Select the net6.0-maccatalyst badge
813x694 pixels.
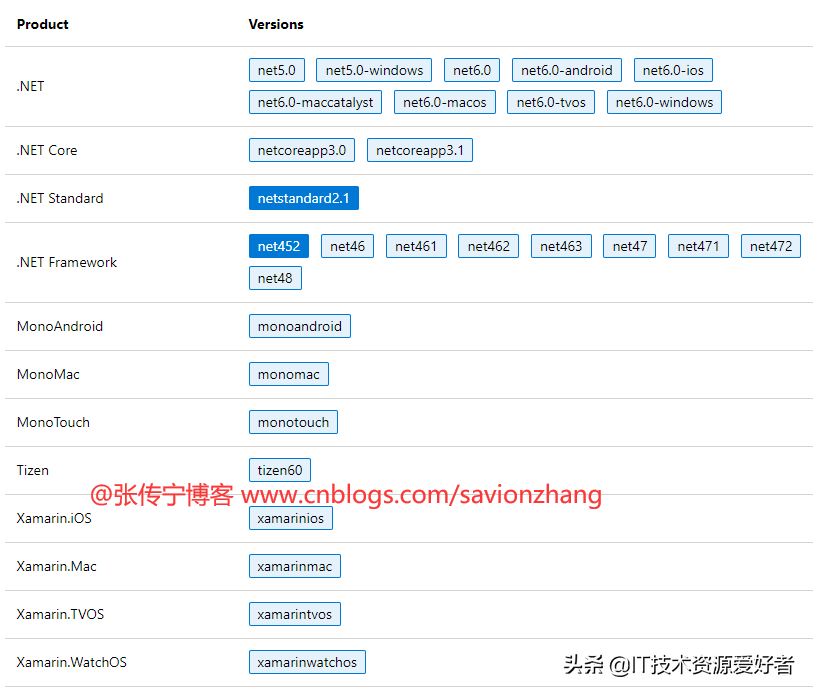tap(315, 102)
